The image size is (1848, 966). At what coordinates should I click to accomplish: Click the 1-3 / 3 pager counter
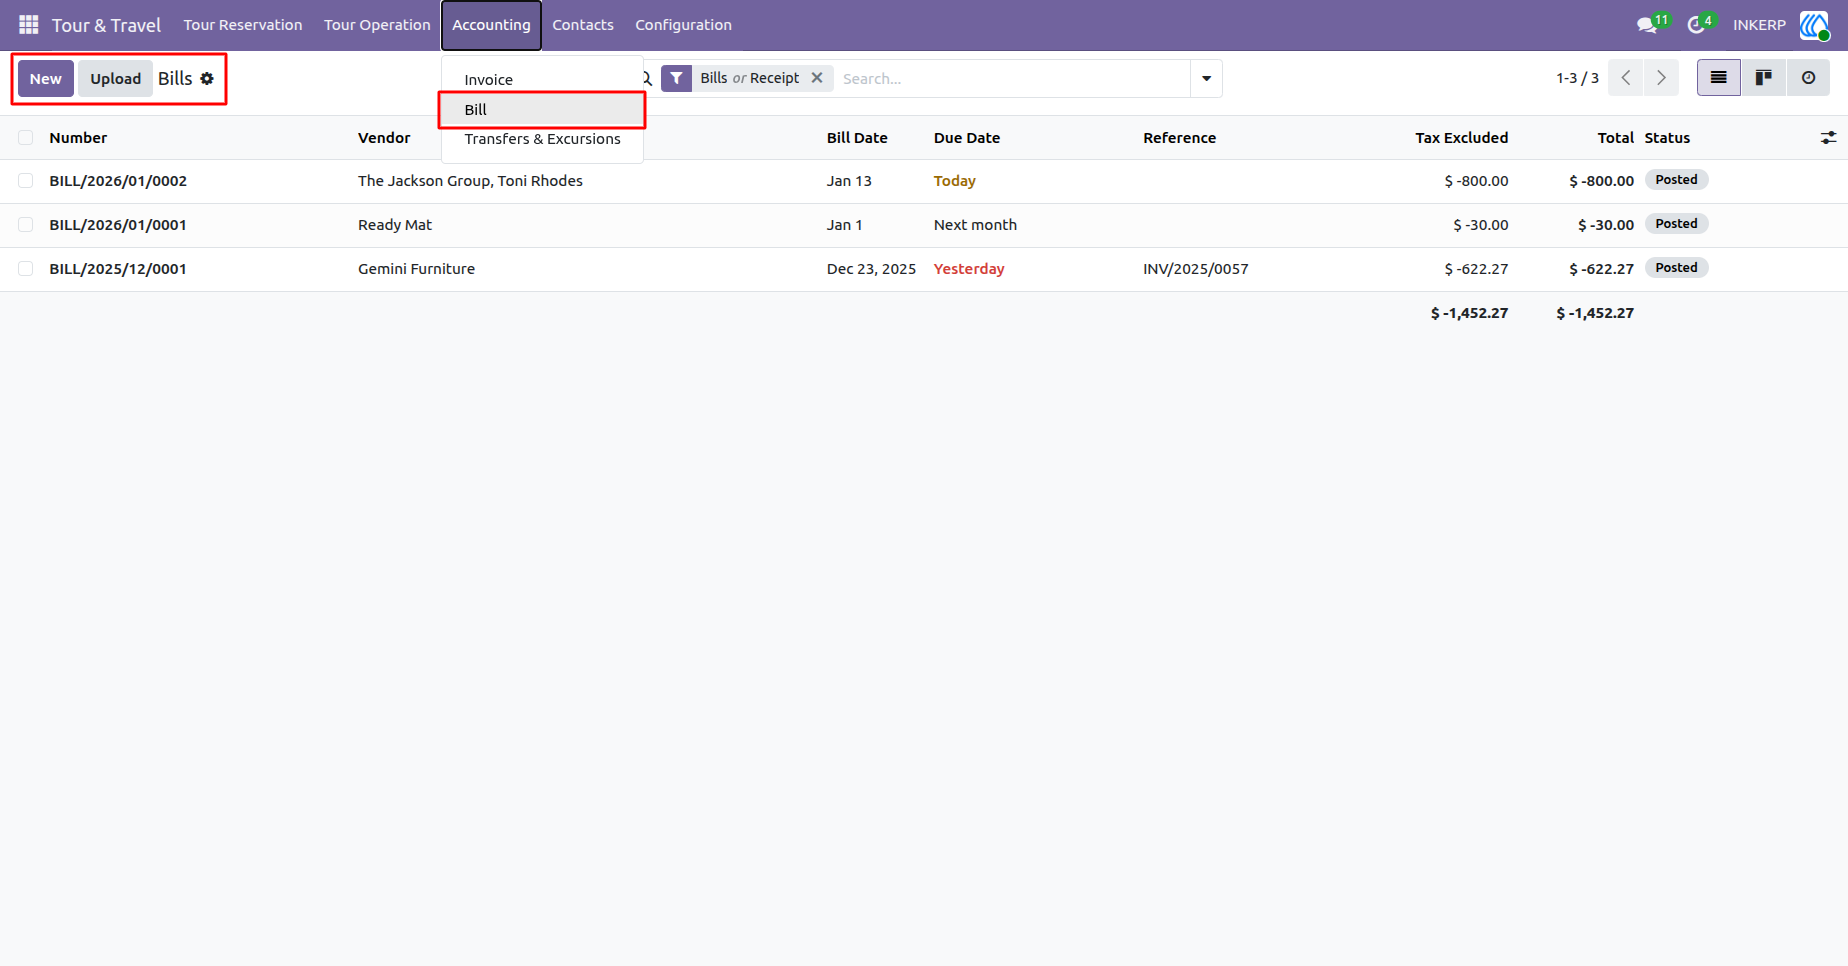click(1577, 78)
